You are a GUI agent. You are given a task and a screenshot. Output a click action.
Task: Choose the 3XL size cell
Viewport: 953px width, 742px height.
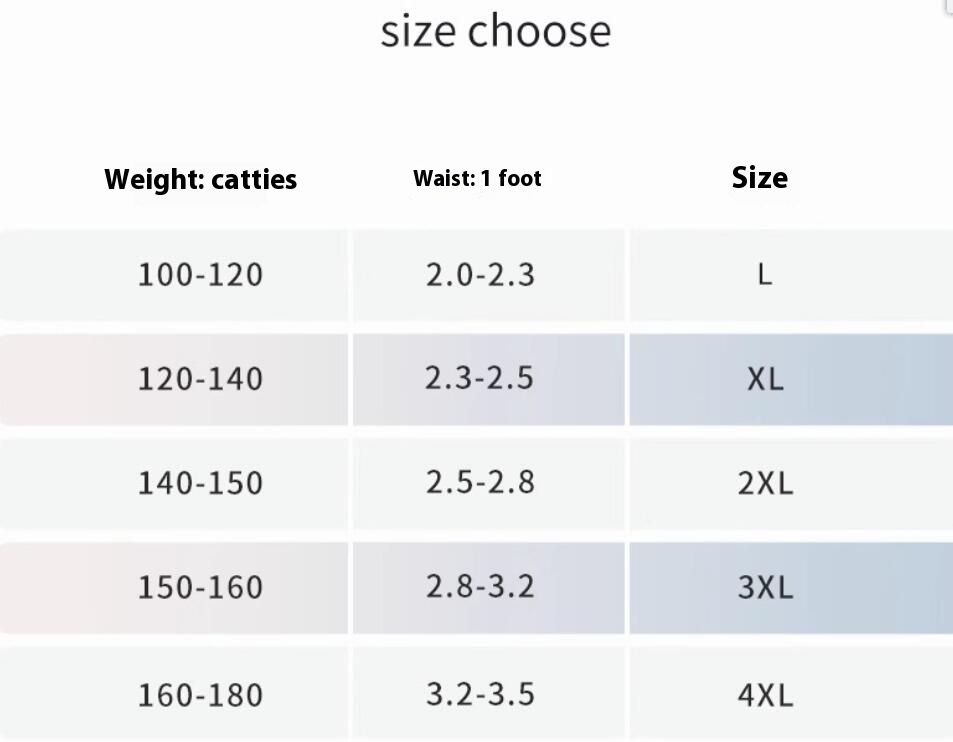pyautogui.click(x=765, y=587)
